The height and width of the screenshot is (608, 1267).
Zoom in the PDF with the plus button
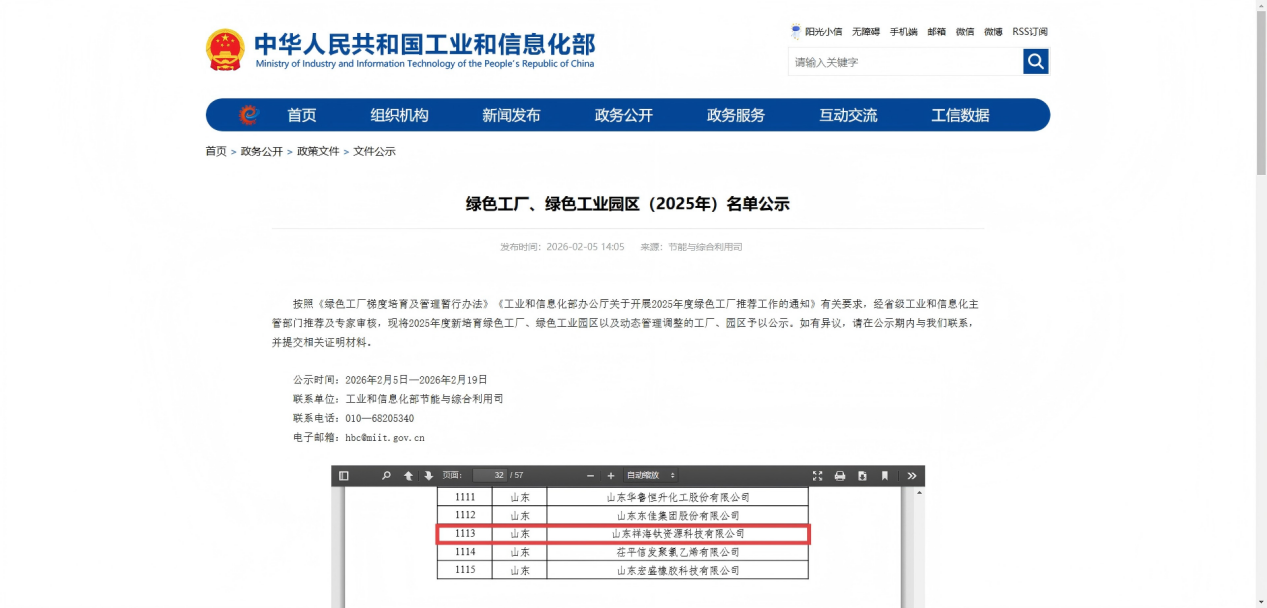(x=611, y=476)
